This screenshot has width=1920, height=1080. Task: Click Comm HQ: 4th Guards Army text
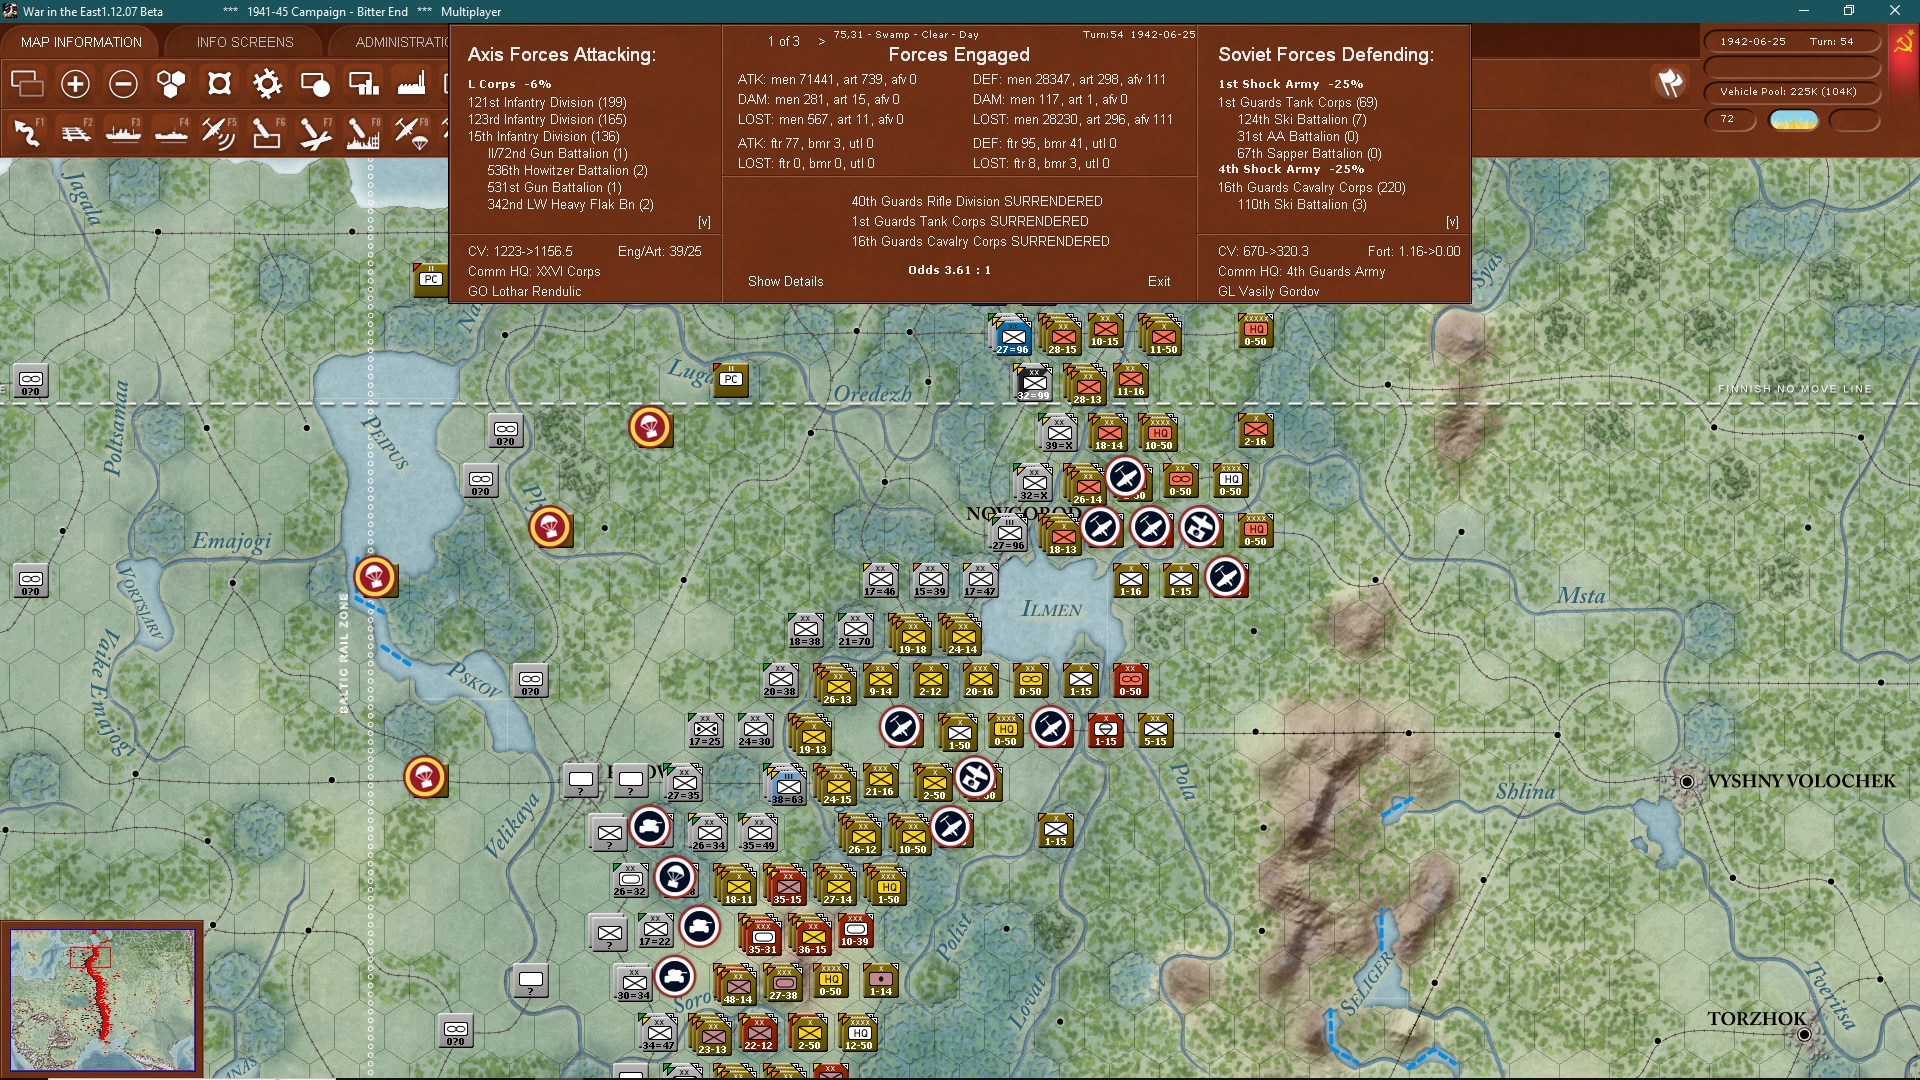(1301, 272)
